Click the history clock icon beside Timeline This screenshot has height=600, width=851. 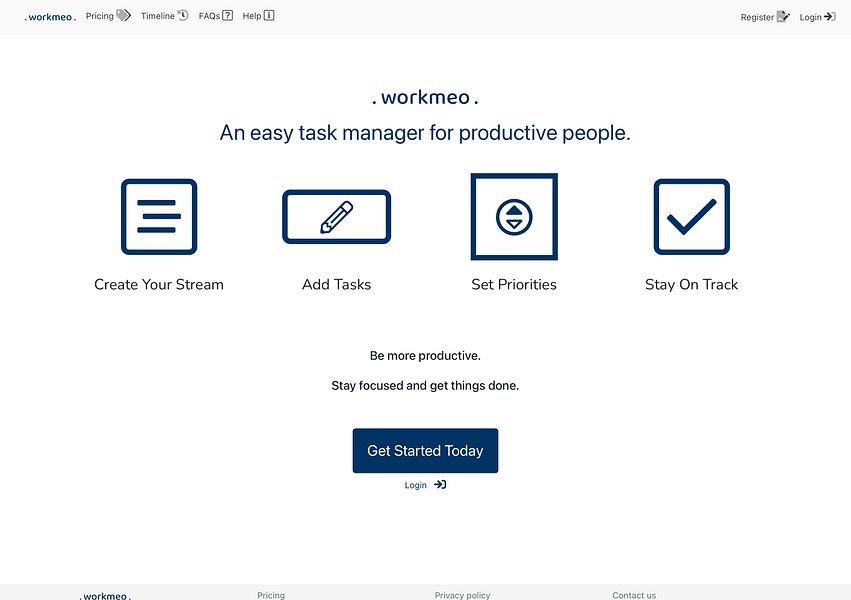[183, 15]
